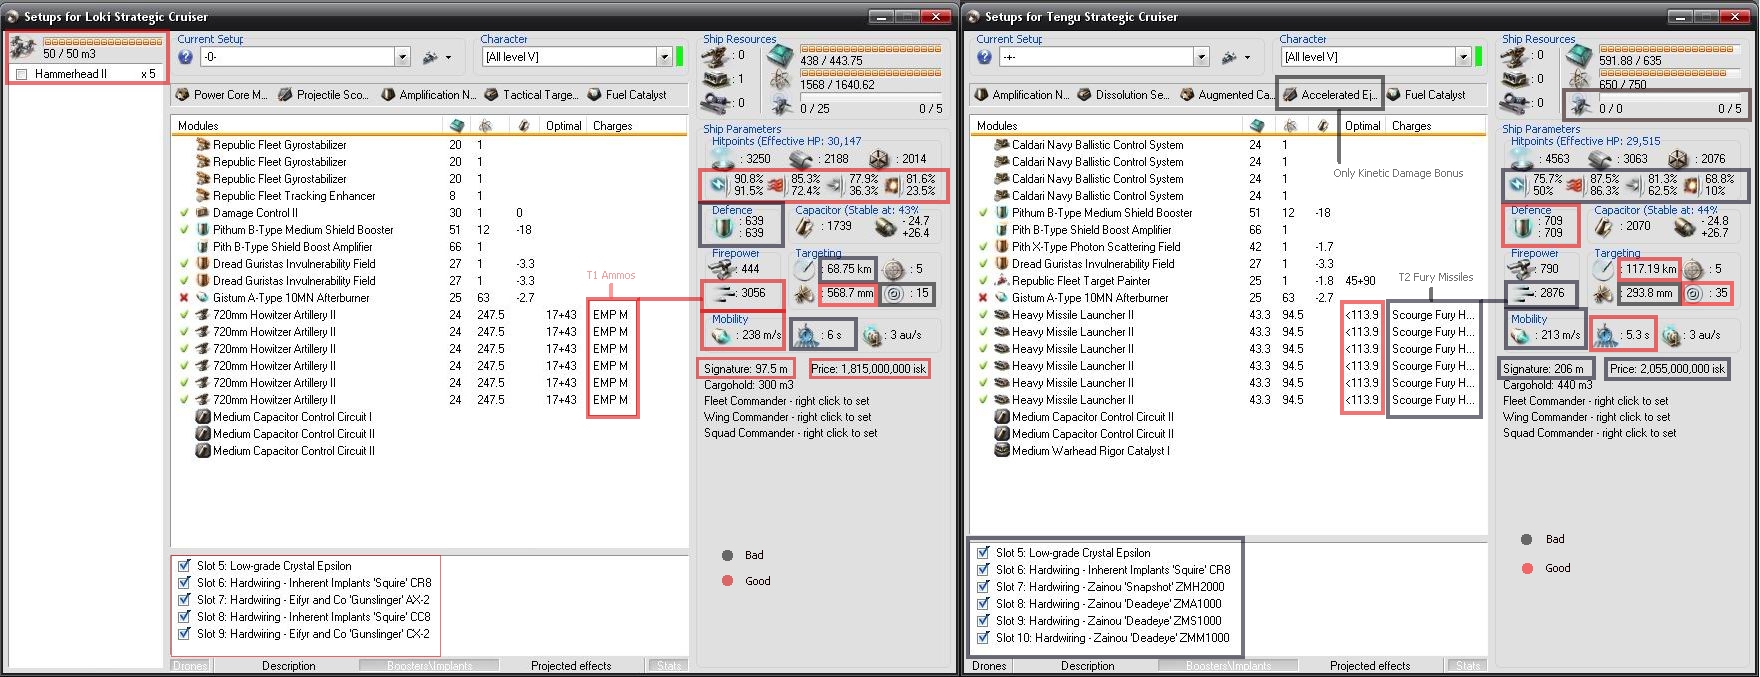Toggle red X status of Loki's Gistum A-Type Afterburner
The width and height of the screenshot is (1760, 677).
click(x=184, y=298)
